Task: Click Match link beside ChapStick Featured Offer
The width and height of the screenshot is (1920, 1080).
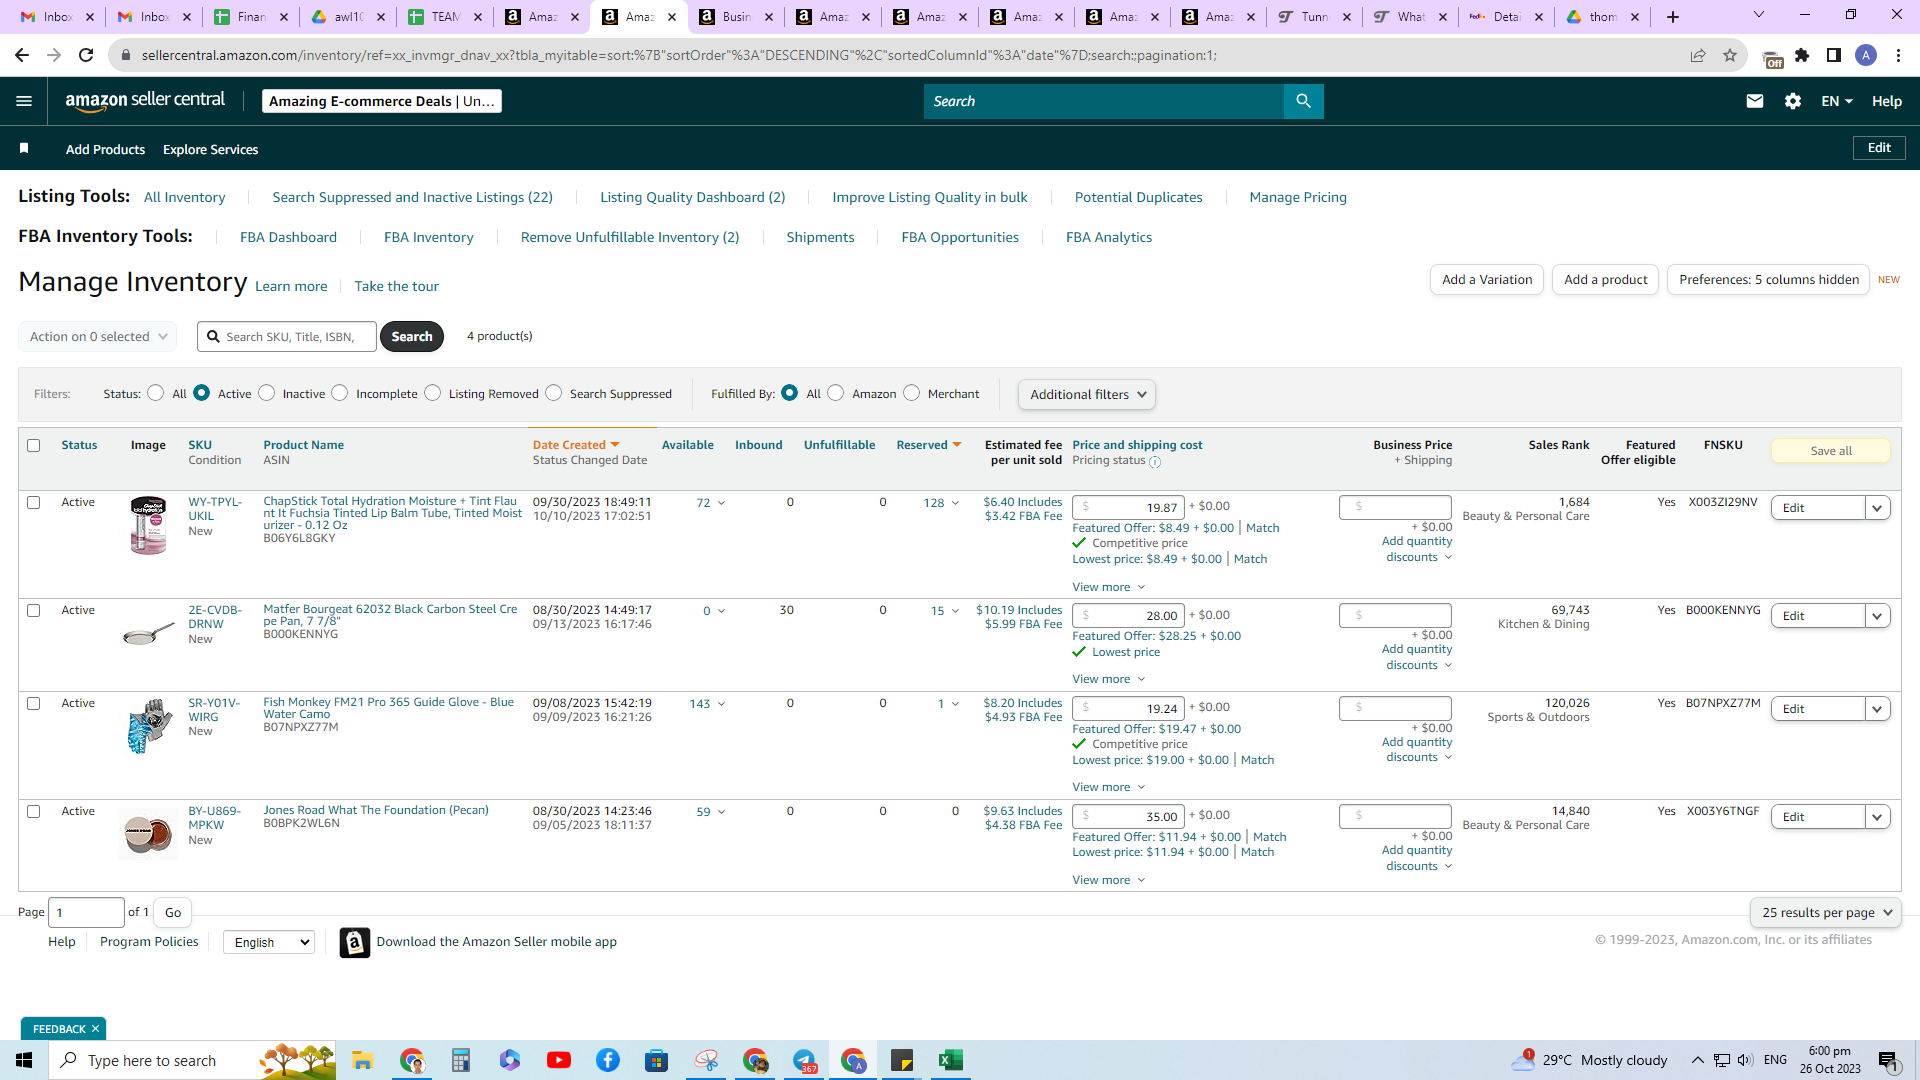Action: [x=1262, y=528]
